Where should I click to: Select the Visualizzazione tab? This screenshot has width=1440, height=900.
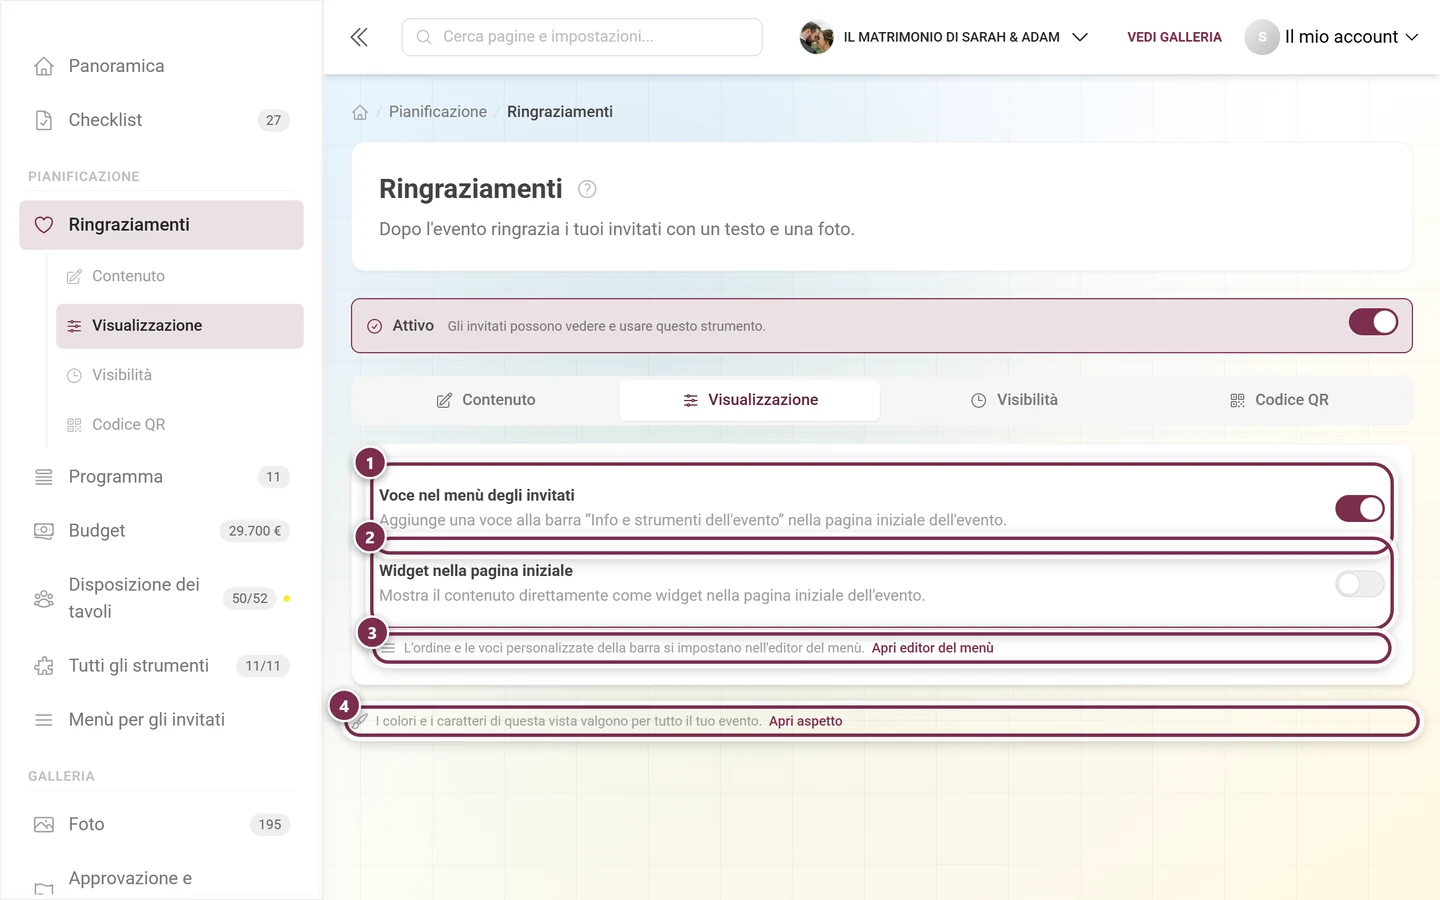pos(750,400)
